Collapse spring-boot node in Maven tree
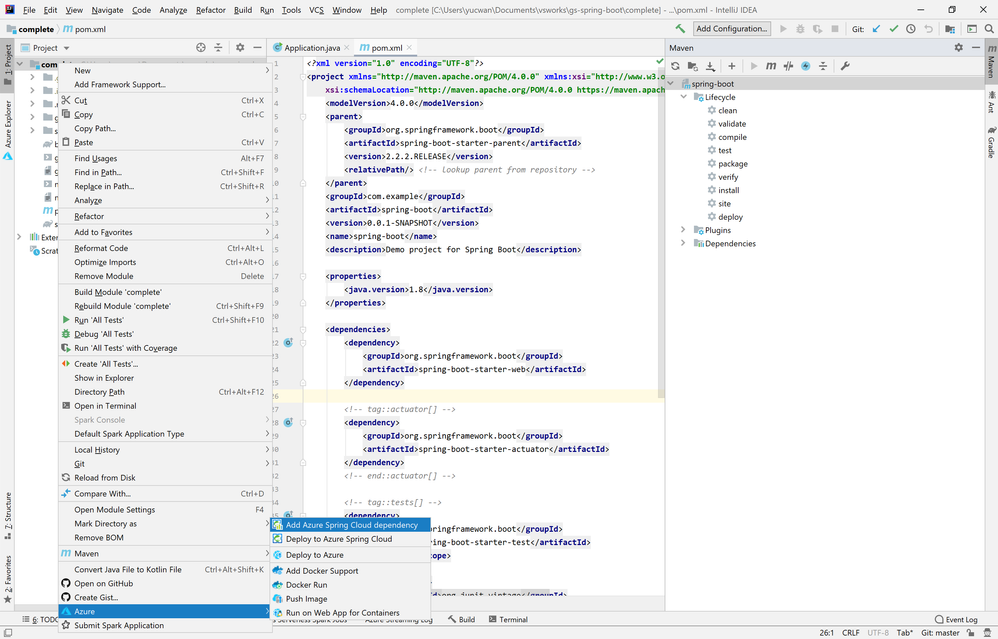Viewport: 998px width, 639px height. [670, 83]
